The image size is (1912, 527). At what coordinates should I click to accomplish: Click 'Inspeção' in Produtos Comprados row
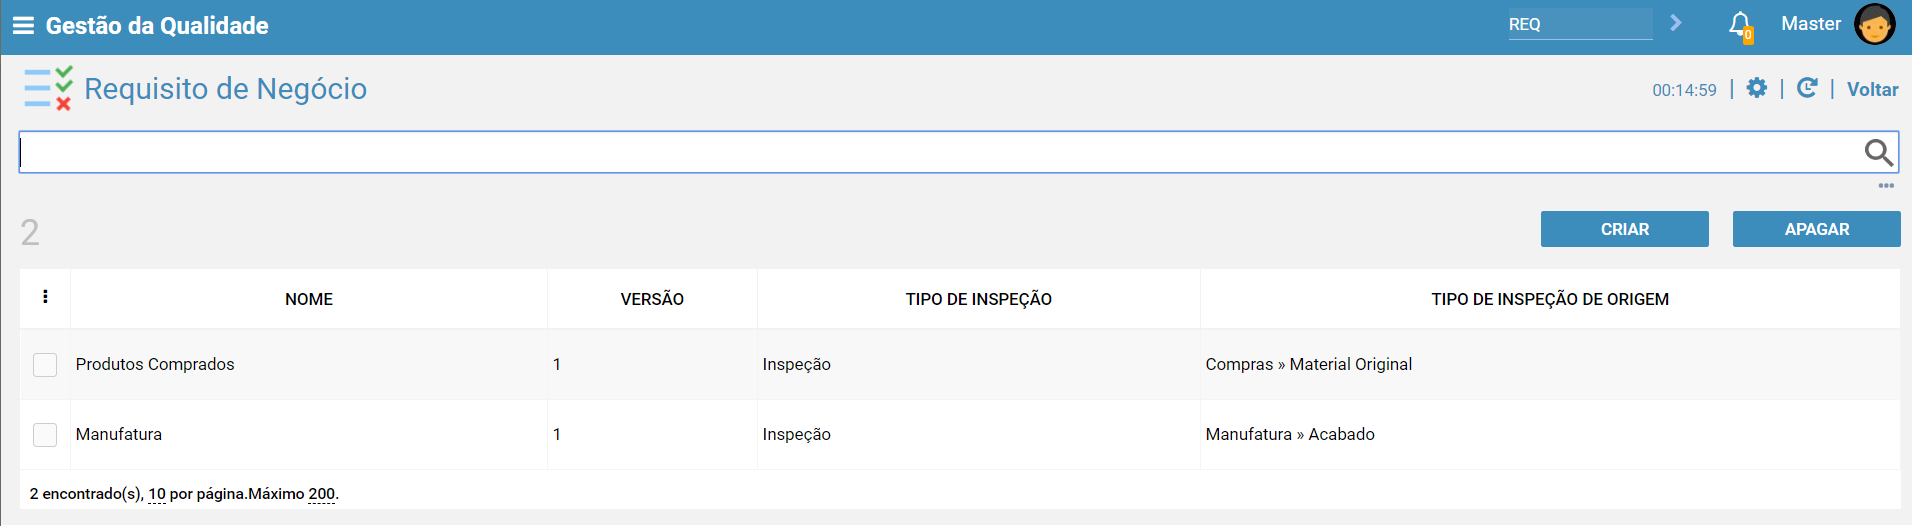point(796,364)
